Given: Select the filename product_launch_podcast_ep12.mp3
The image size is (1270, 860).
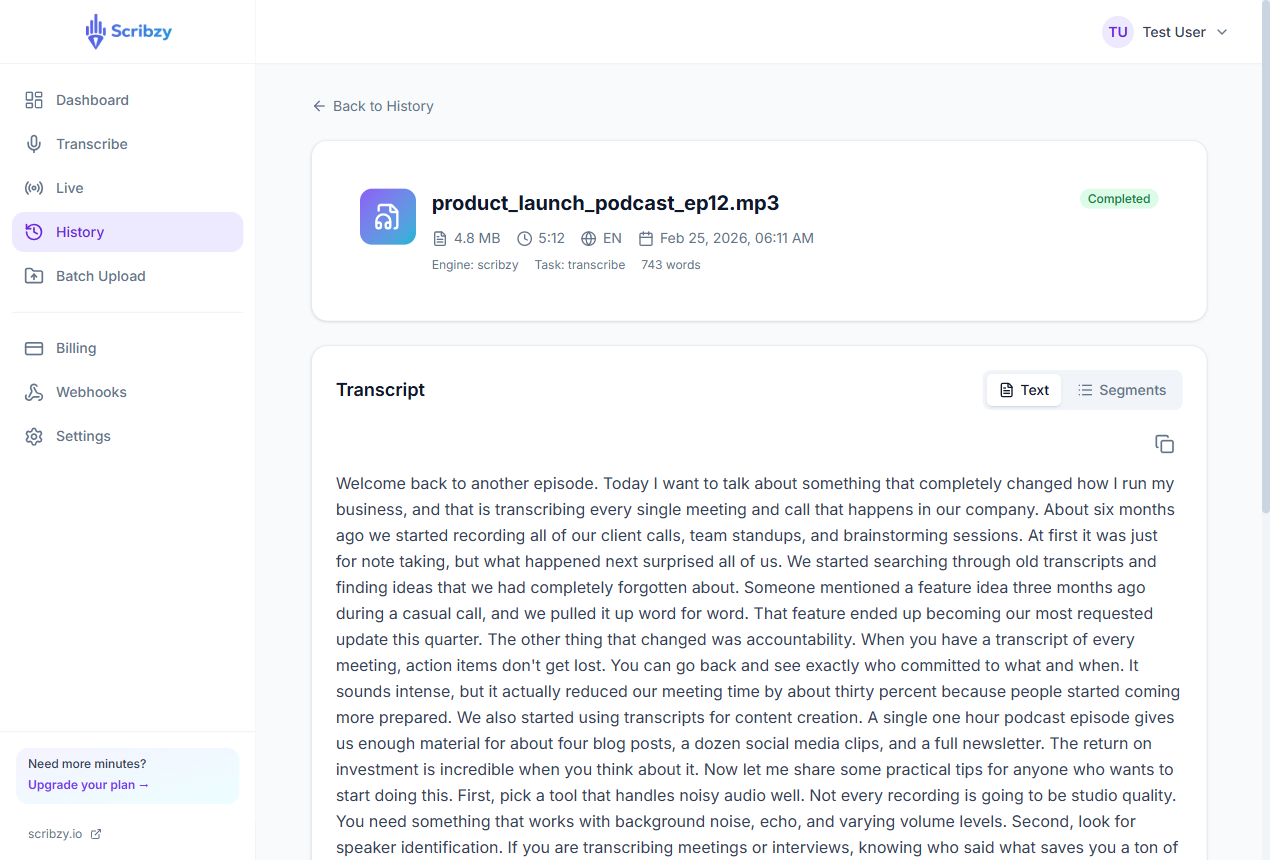Looking at the screenshot, I should coord(605,202).
